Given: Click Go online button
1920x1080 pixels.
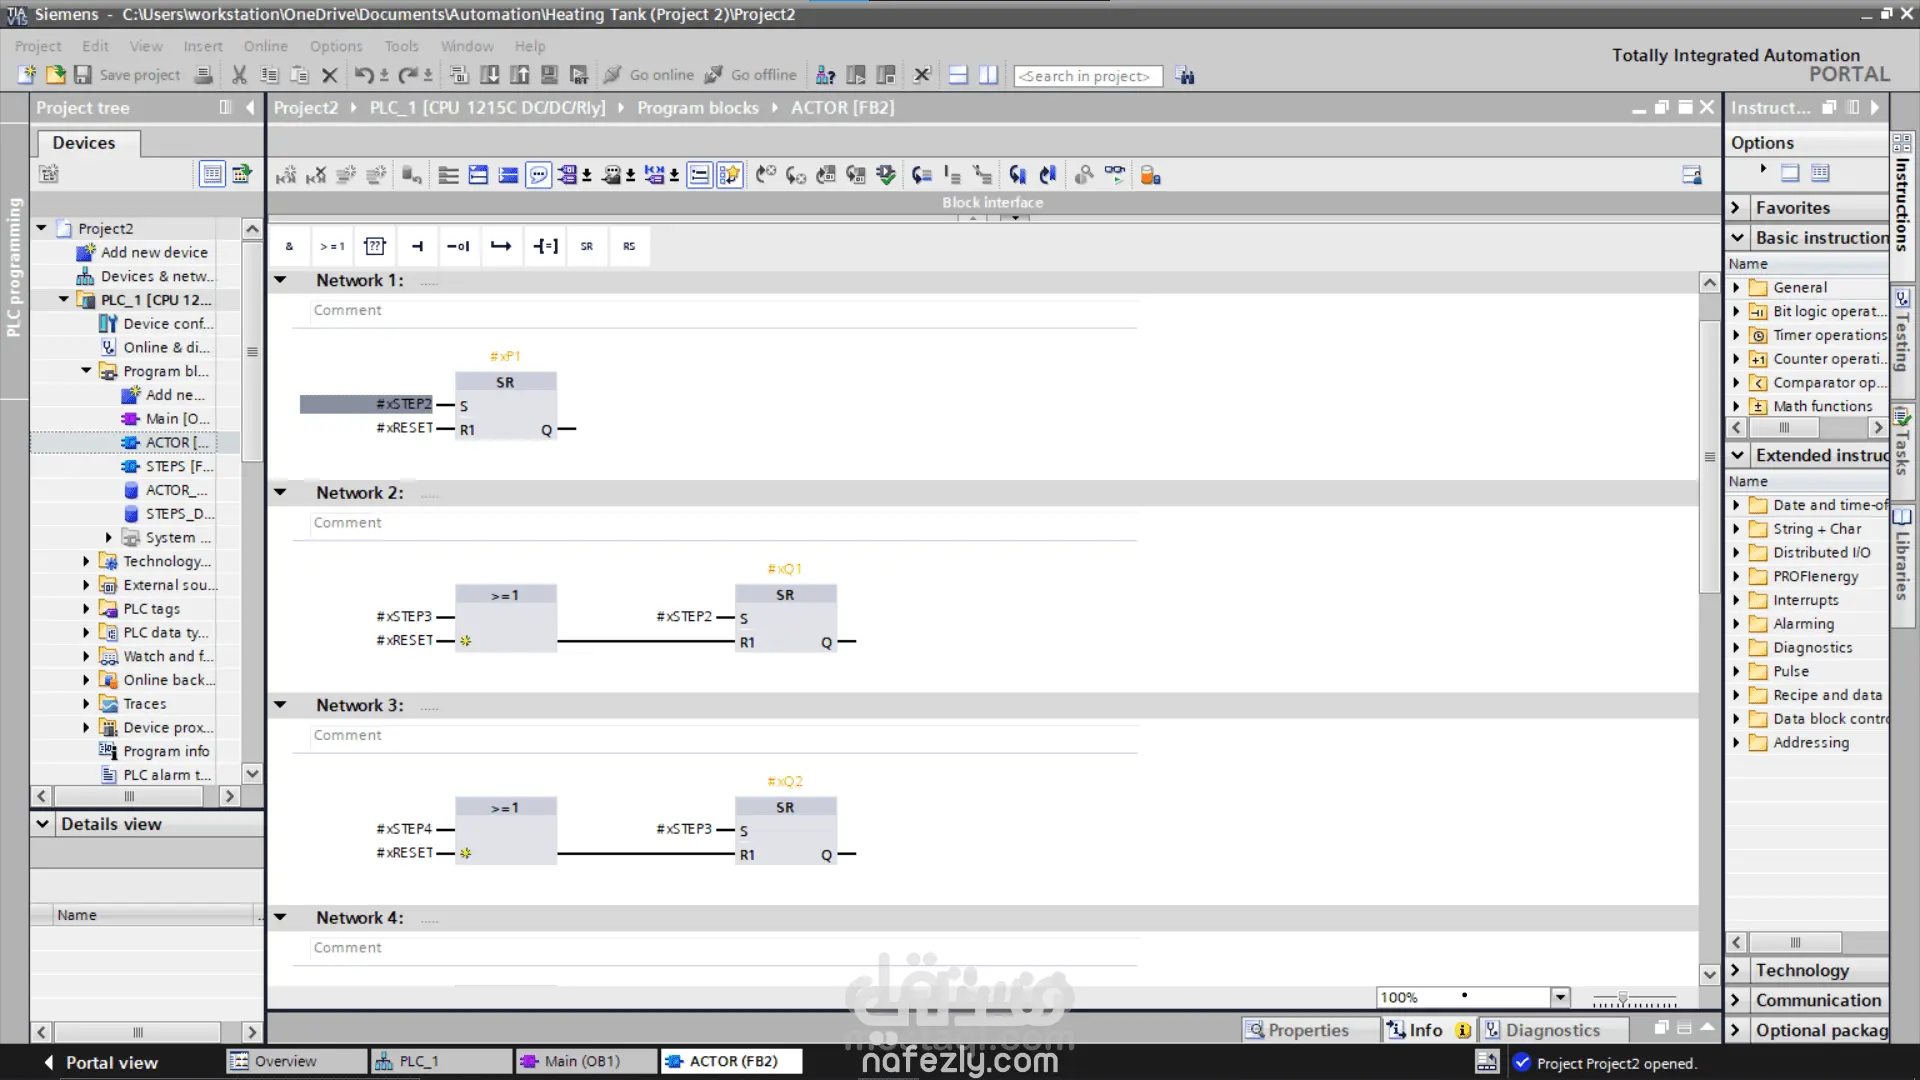Looking at the screenshot, I should 649,75.
